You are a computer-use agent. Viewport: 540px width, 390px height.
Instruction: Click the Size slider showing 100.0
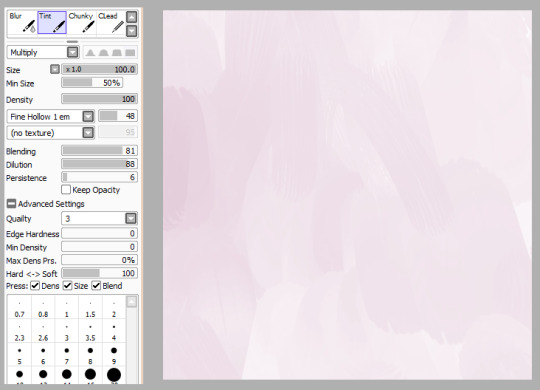(x=100, y=69)
